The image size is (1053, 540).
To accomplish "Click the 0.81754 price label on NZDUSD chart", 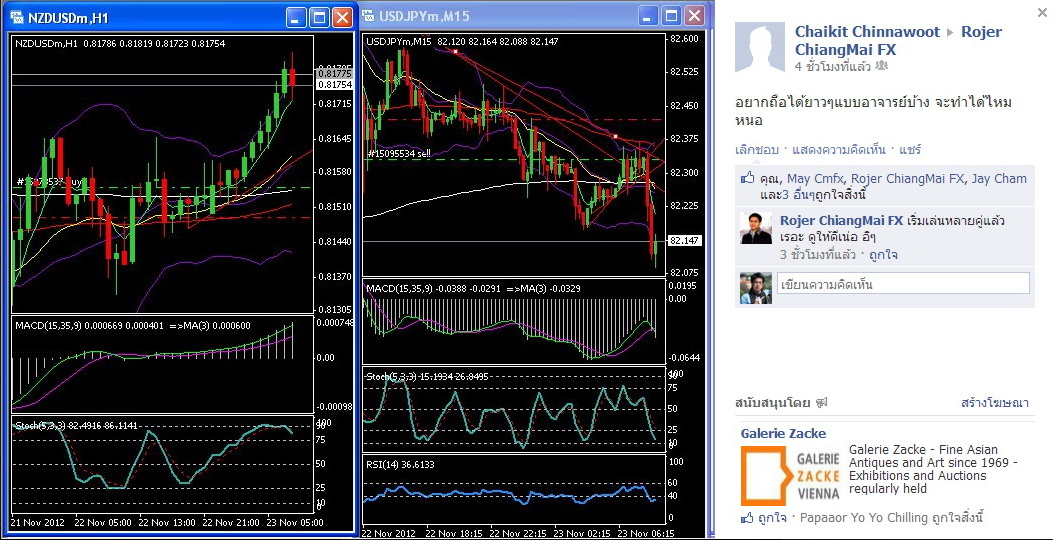I will click(x=334, y=85).
